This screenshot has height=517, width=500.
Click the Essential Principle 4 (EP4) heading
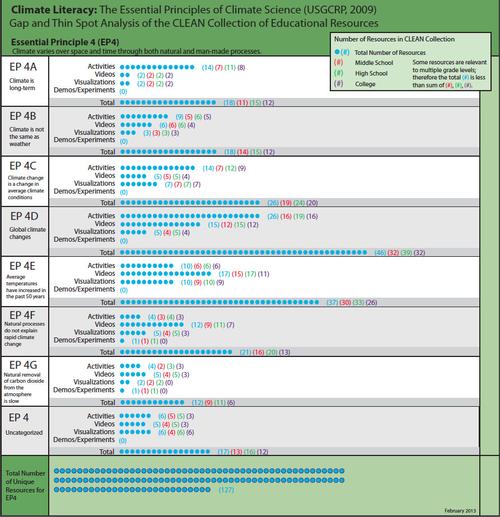click(65, 42)
